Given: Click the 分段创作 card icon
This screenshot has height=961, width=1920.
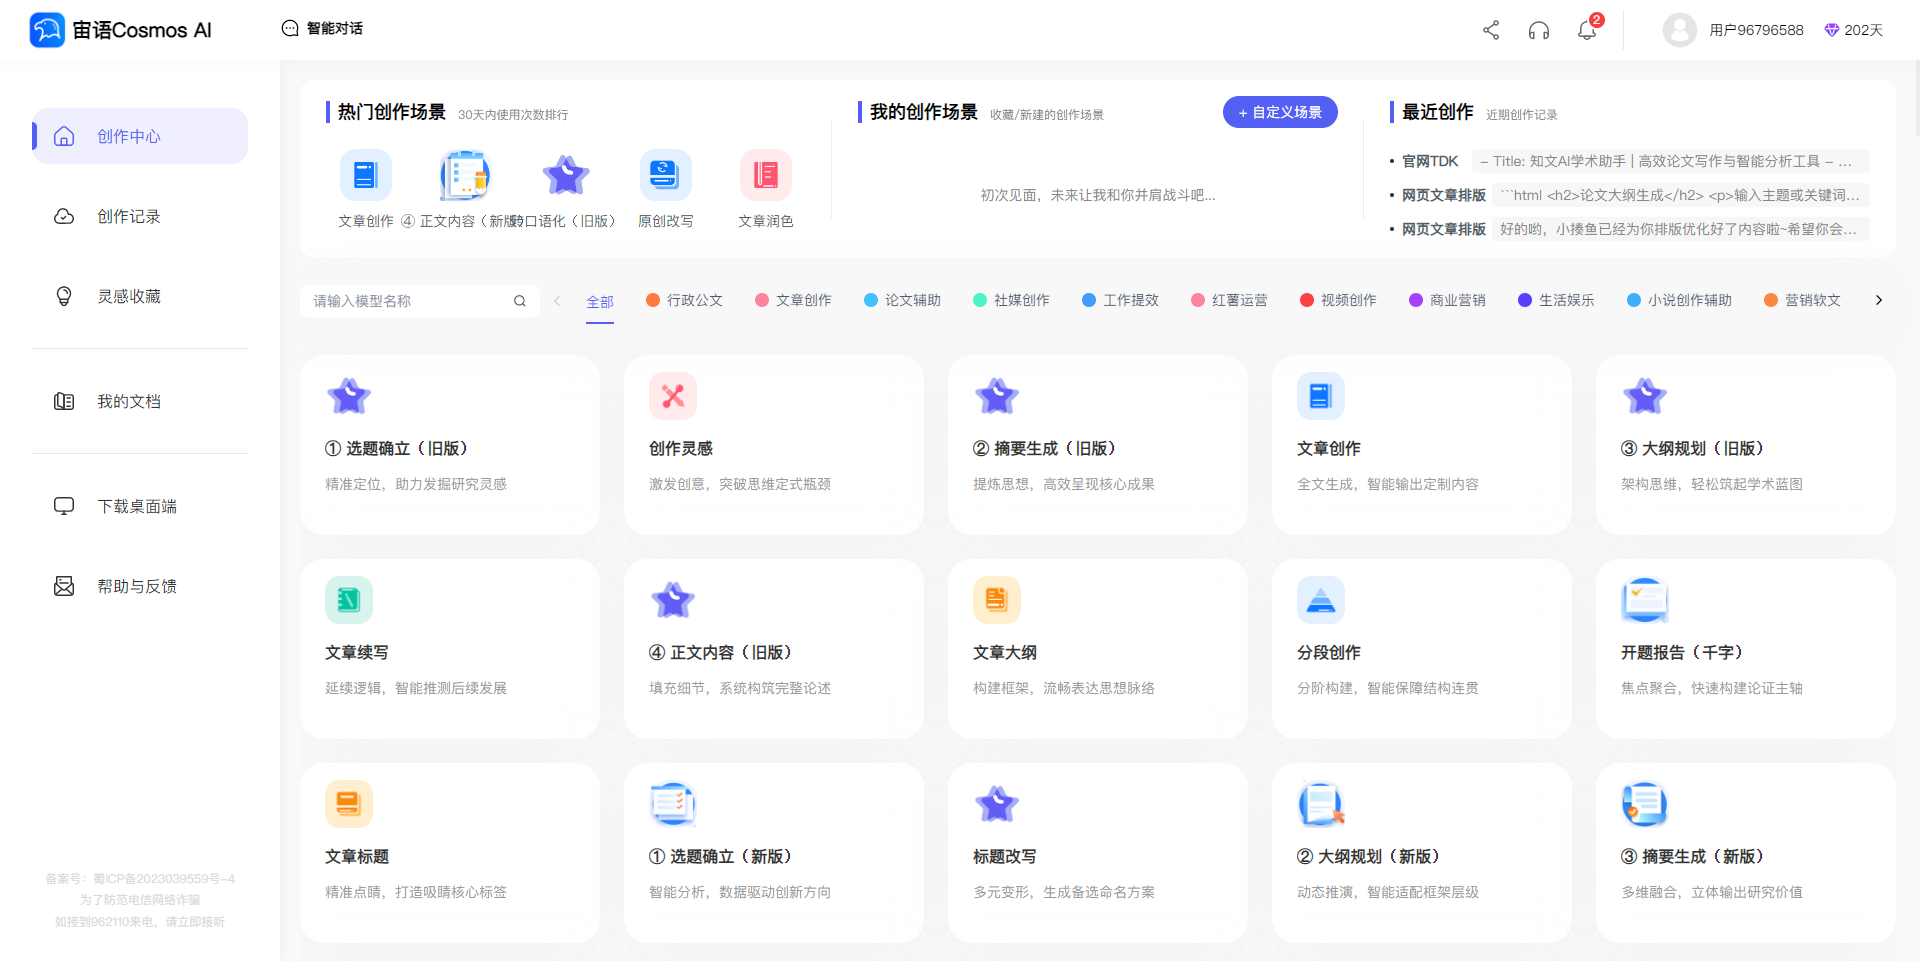Looking at the screenshot, I should coord(1321,600).
